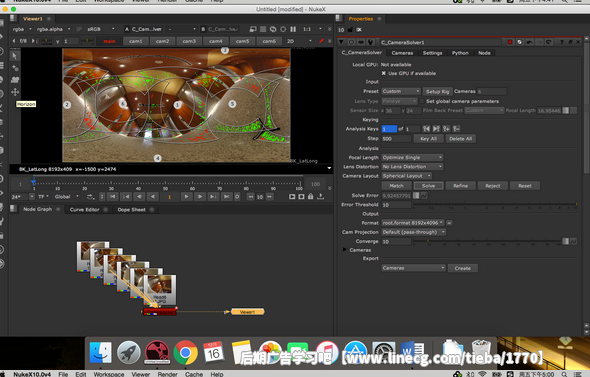This screenshot has height=377, width=590.
Task: Open the rgba channel dropdown
Action: 22,29
